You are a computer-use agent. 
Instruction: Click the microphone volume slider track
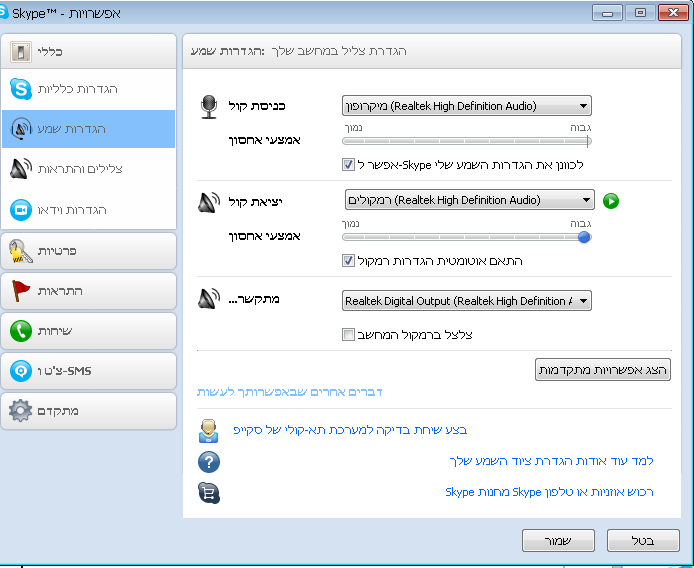pyautogui.click(x=467, y=141)
